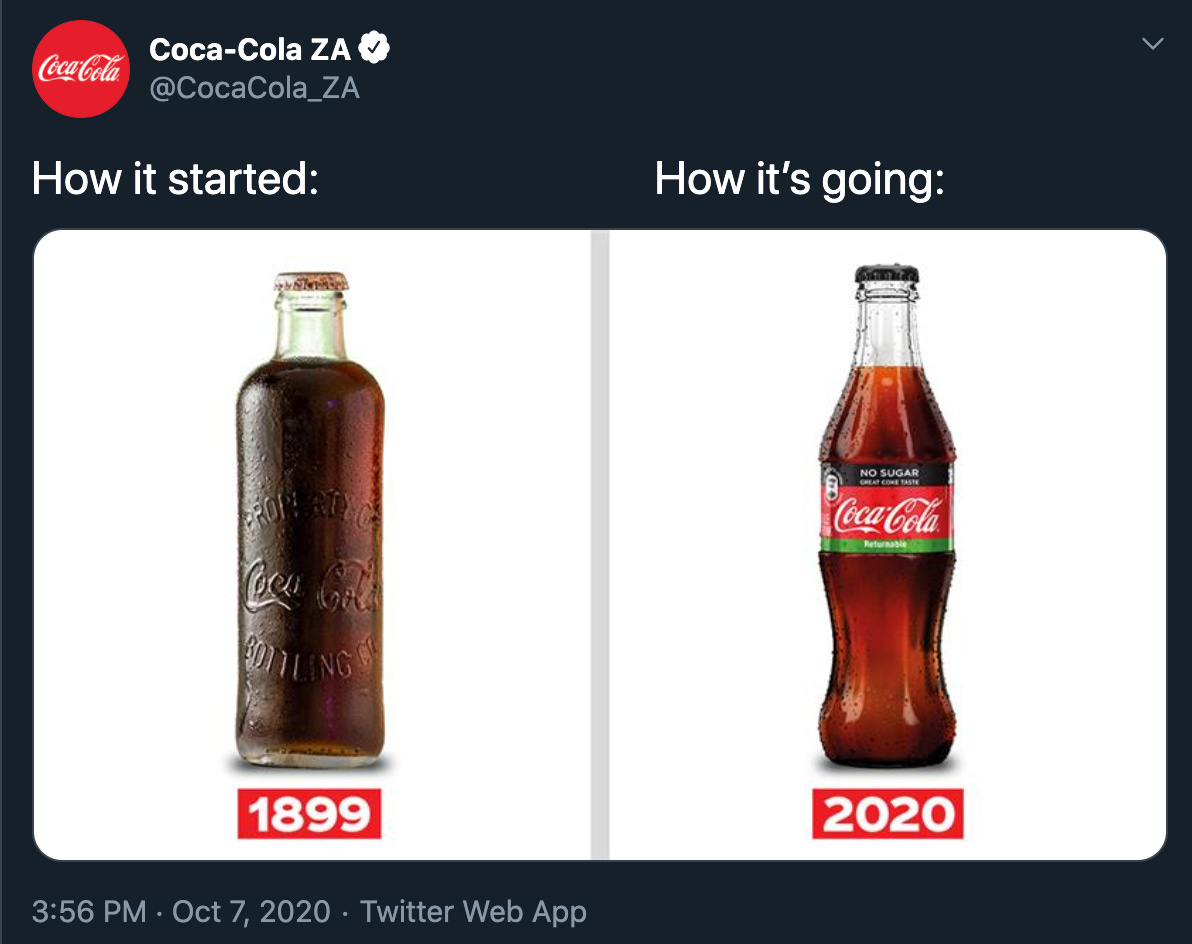Expand the tweet options chevron menu
The height and width of the screenshot is (944, 1192).
tap(1152, 44)
